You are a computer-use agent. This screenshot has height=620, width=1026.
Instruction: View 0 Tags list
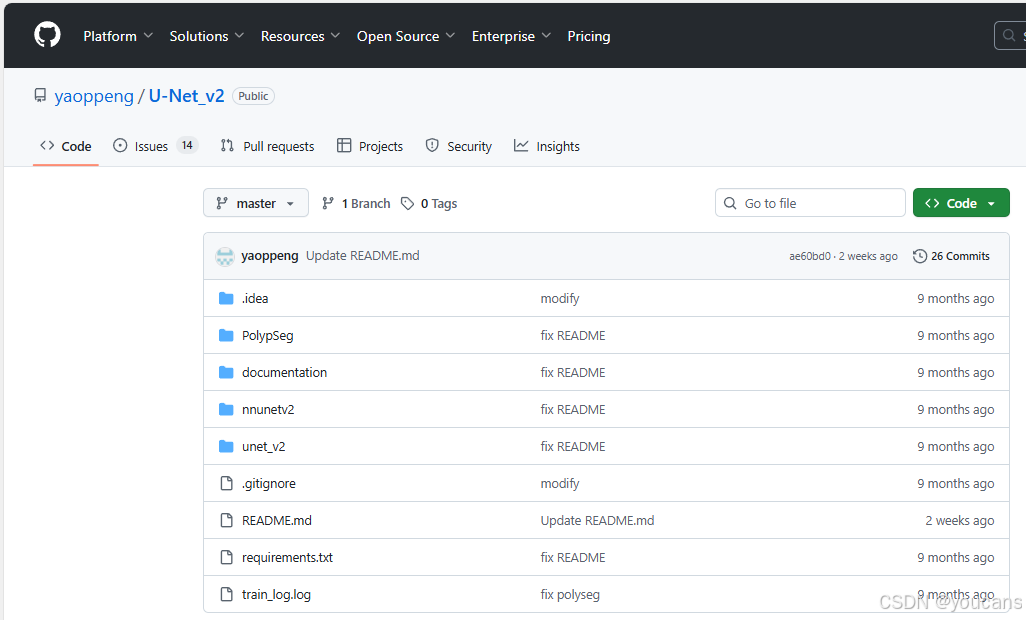[x=429, y=203]
